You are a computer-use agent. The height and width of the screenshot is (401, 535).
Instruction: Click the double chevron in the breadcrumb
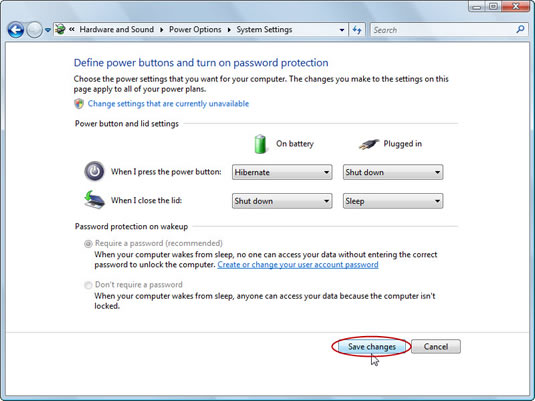click(72, 29)
